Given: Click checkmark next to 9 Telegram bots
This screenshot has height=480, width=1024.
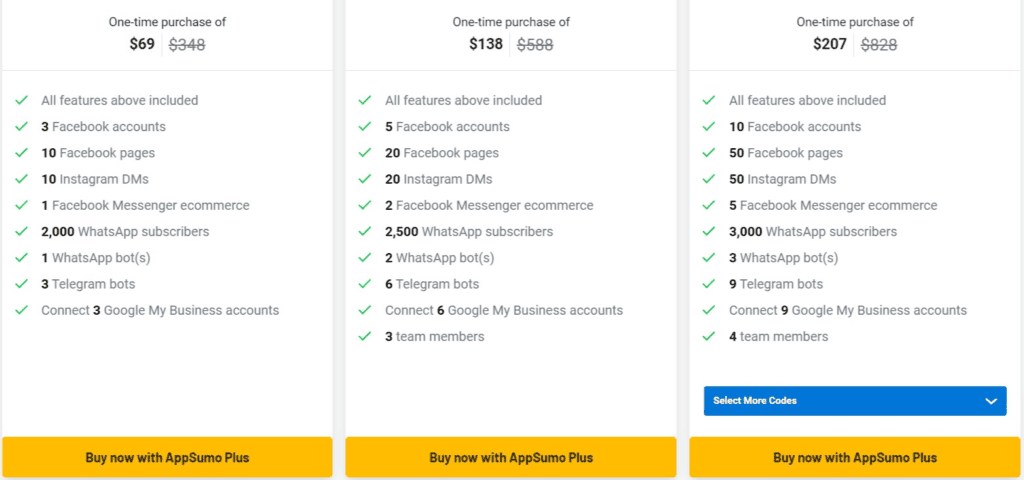Looking at the screenshot, I should 709,284.
